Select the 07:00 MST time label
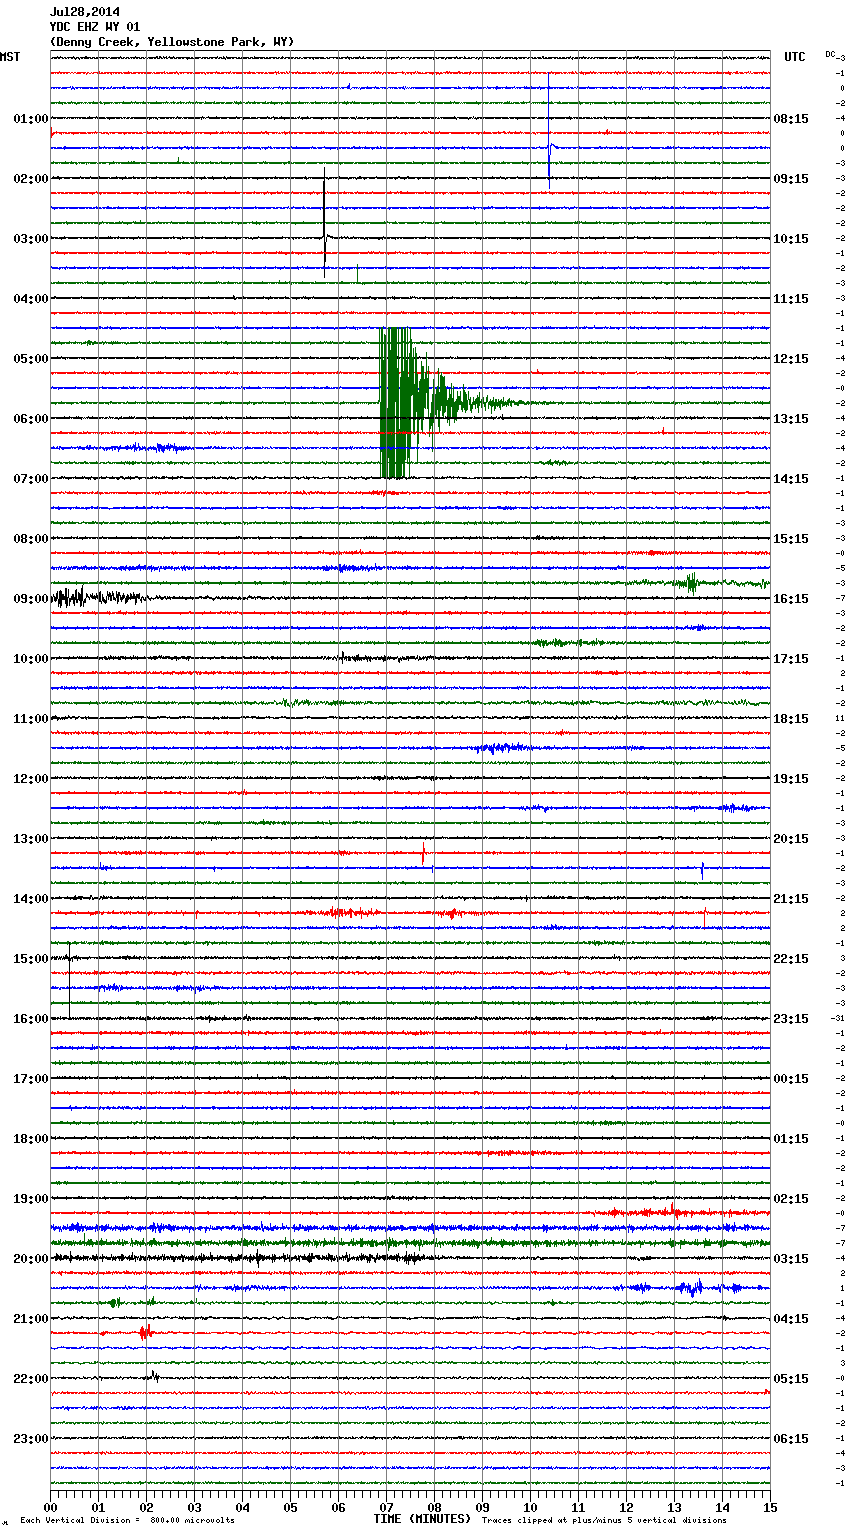This screenshot has height=1534, width=850. point(31,479)
